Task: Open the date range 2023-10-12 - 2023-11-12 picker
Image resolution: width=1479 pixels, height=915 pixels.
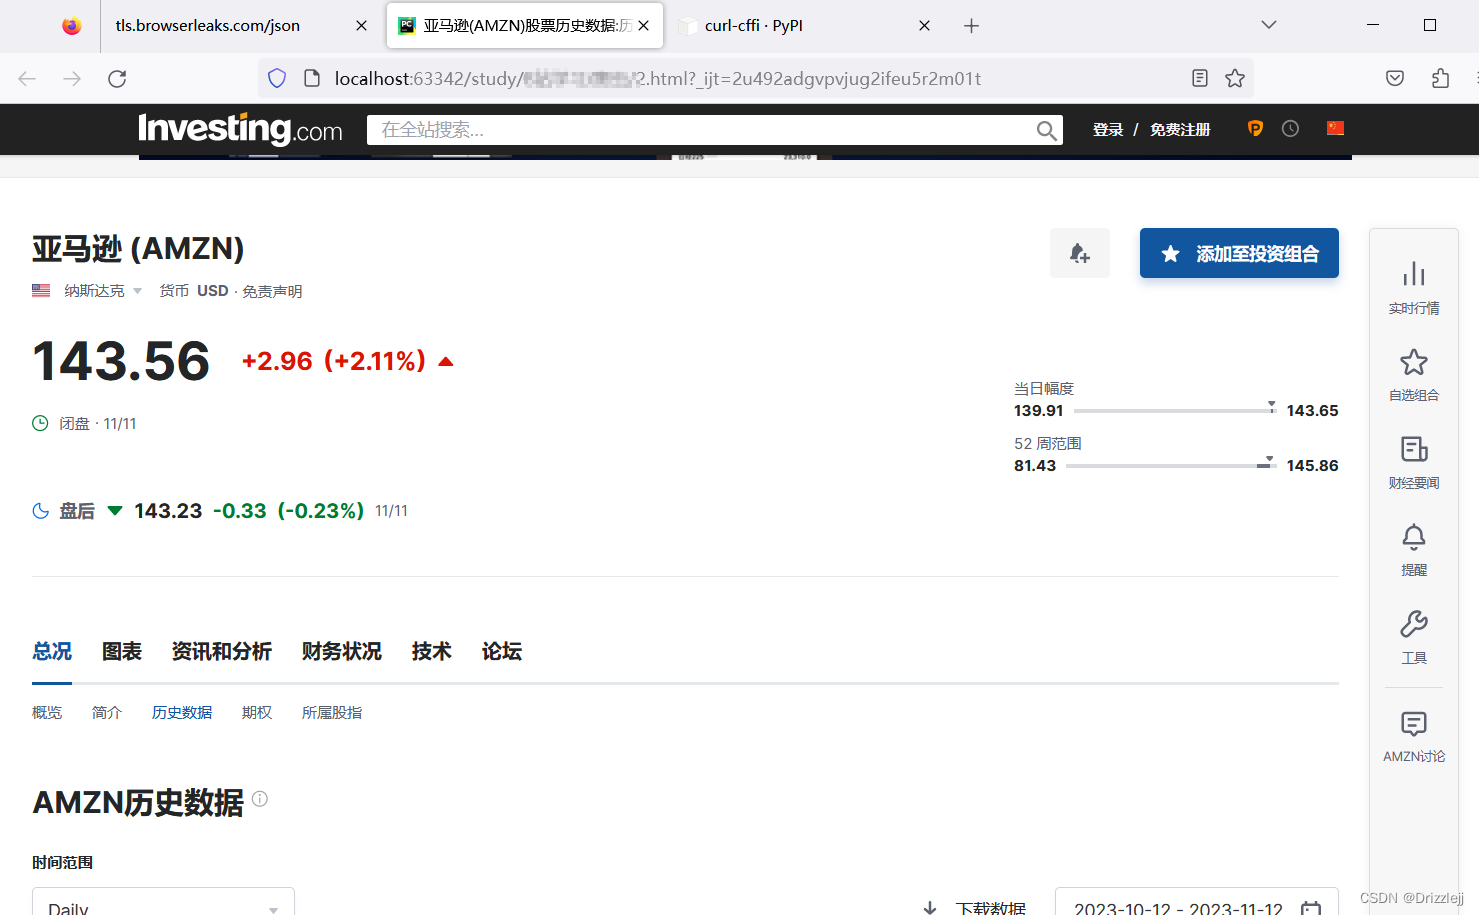Action: pyautogui.click(x=1196, y=903)
